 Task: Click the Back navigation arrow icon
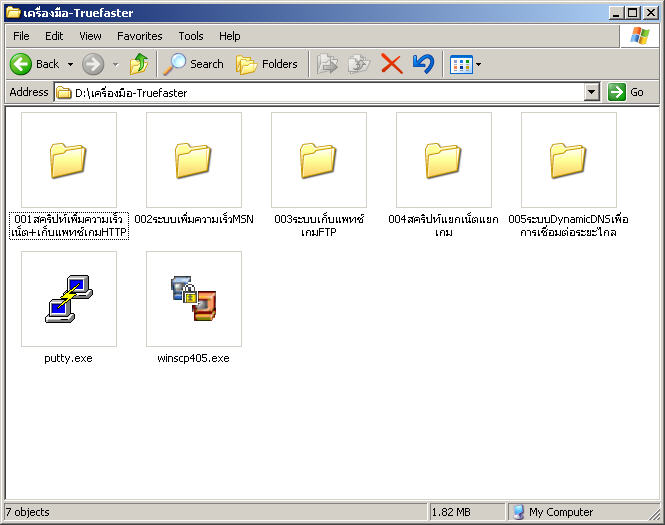point(22,64)
